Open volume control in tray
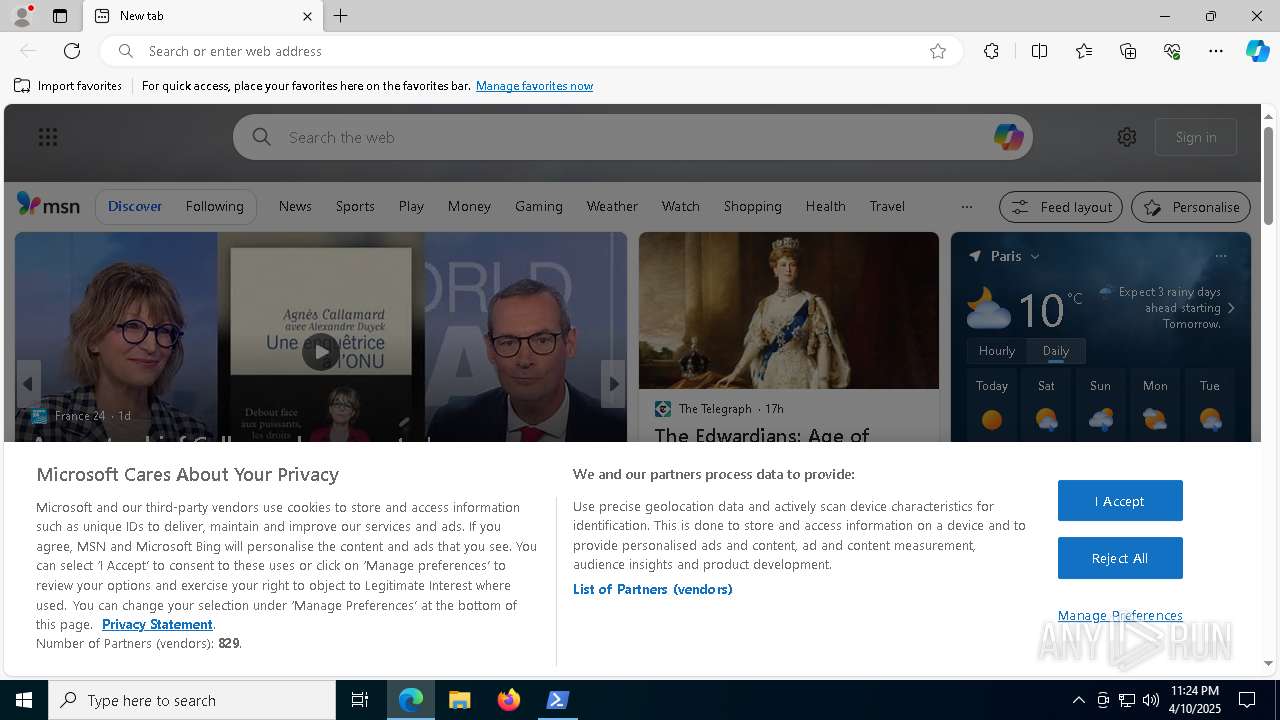The image size is (1280, 720). click(x=1150, y=700)
